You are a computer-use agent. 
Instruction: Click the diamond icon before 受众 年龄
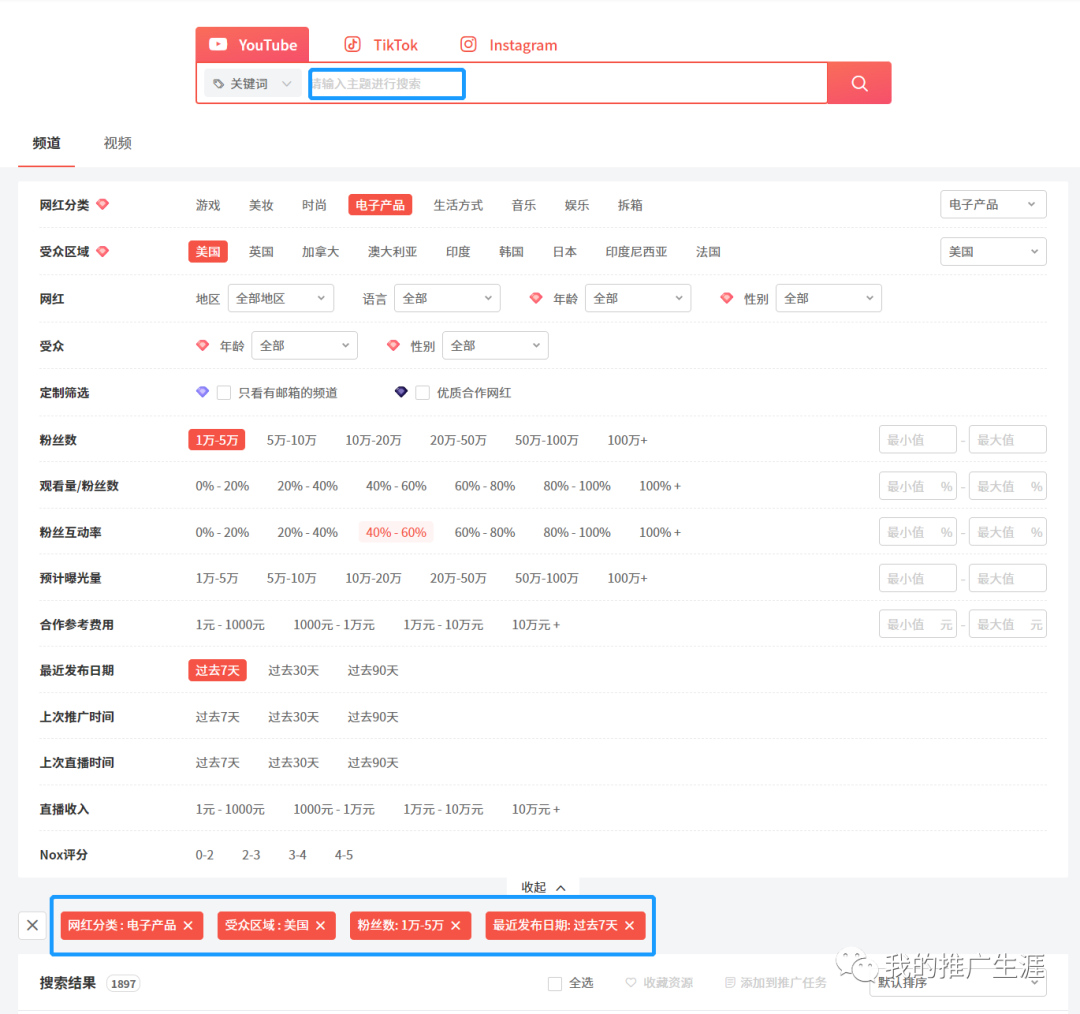(202, 345)
